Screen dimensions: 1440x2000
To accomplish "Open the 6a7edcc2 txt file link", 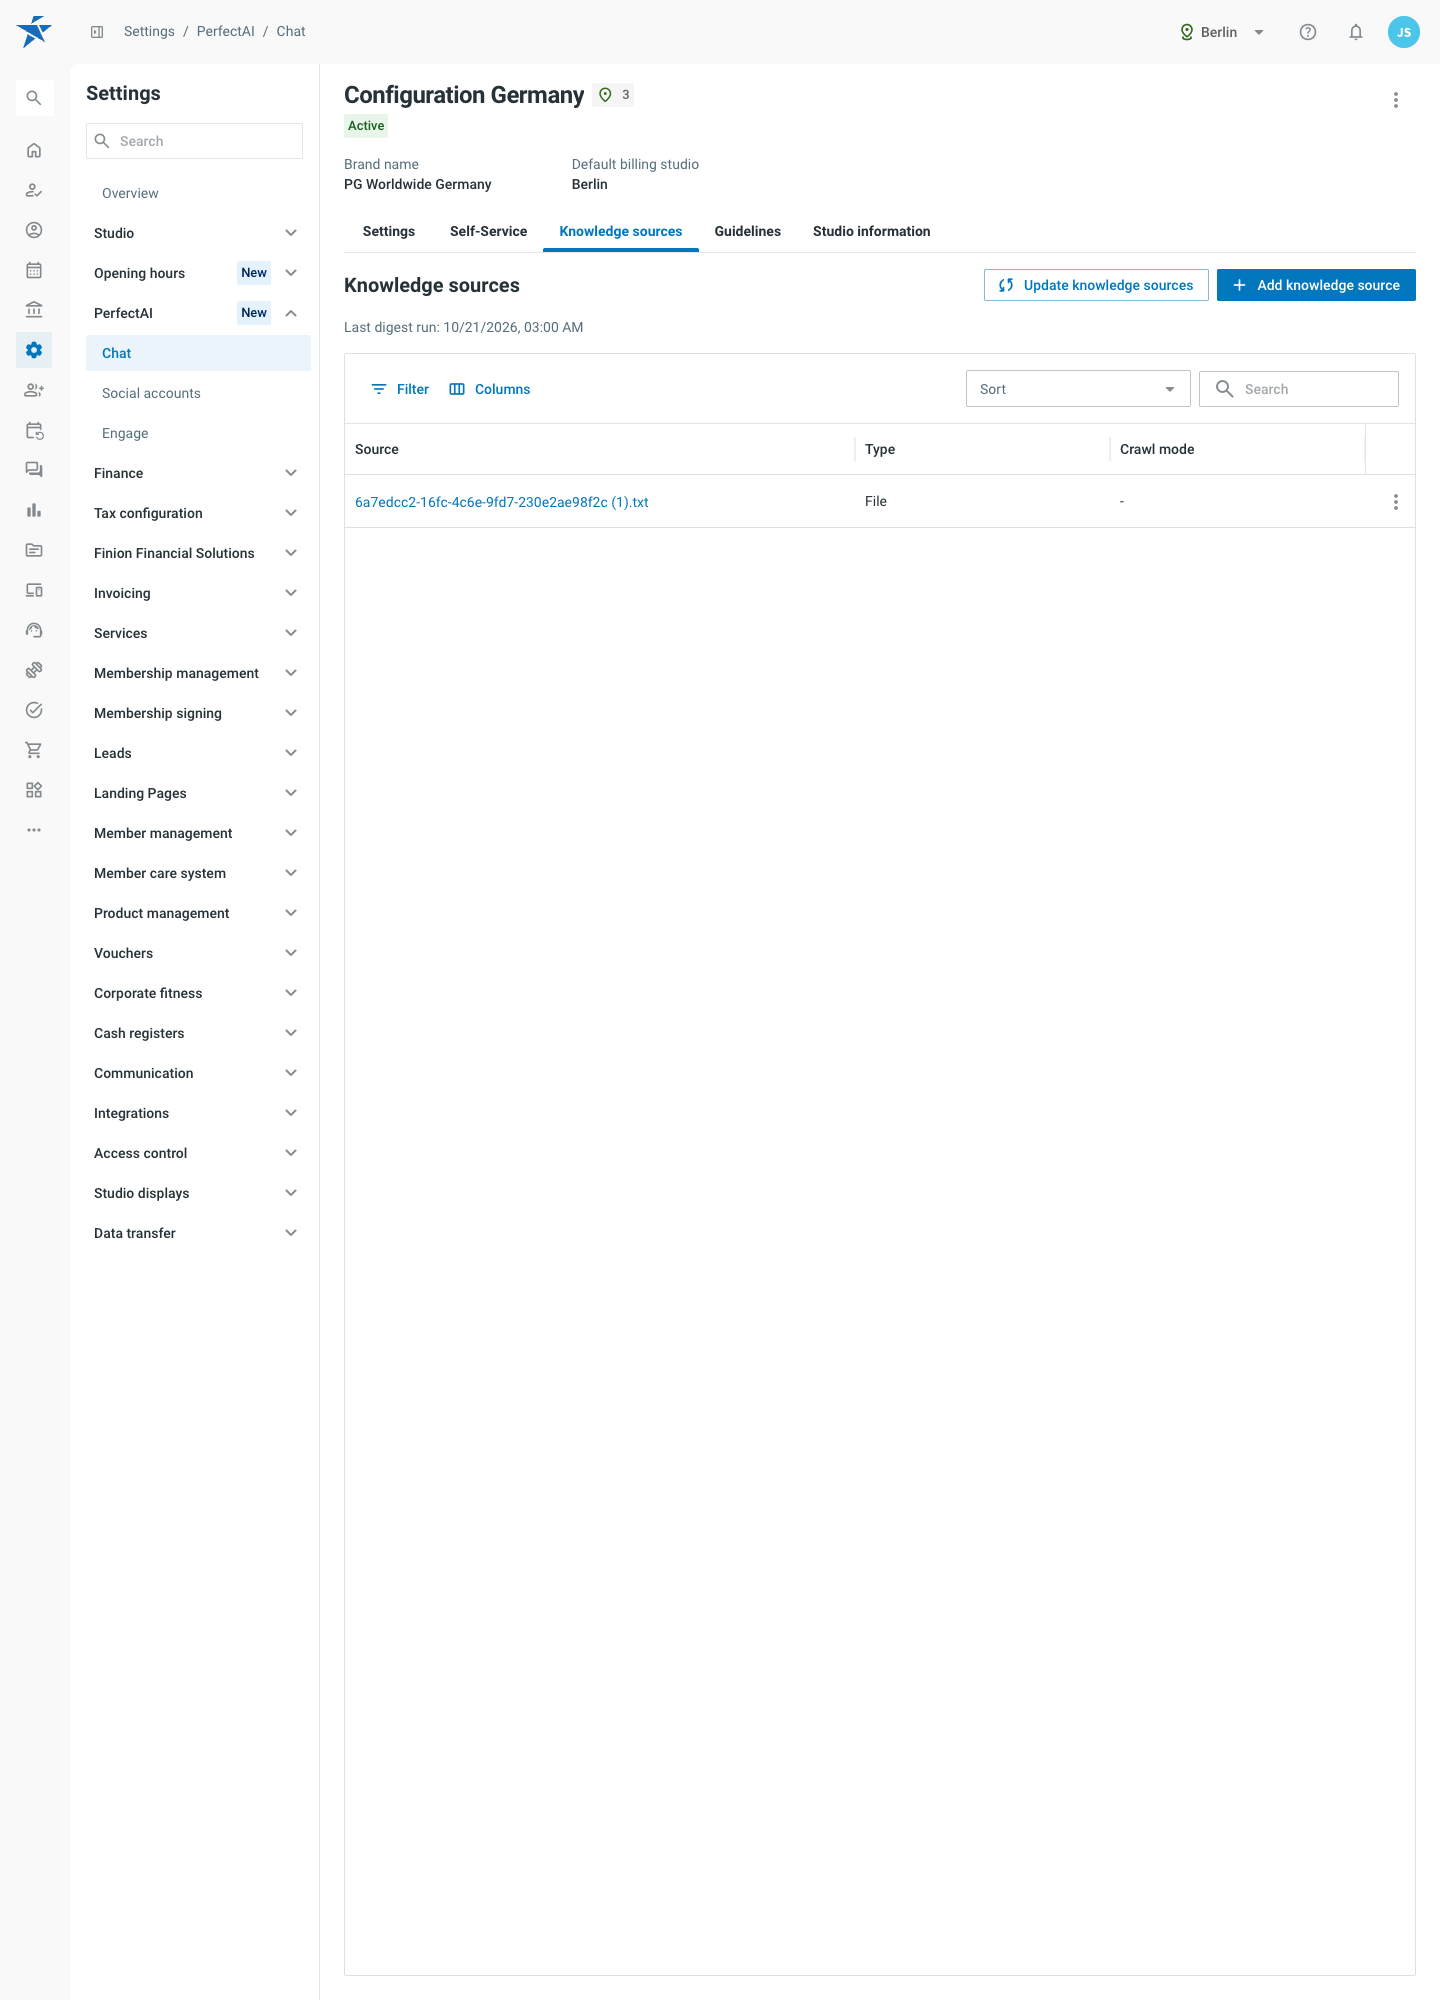I will click(502, 502).
